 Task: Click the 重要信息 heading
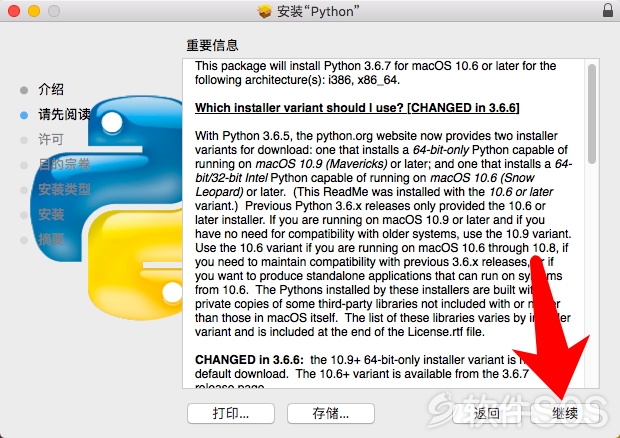[212, 45]
